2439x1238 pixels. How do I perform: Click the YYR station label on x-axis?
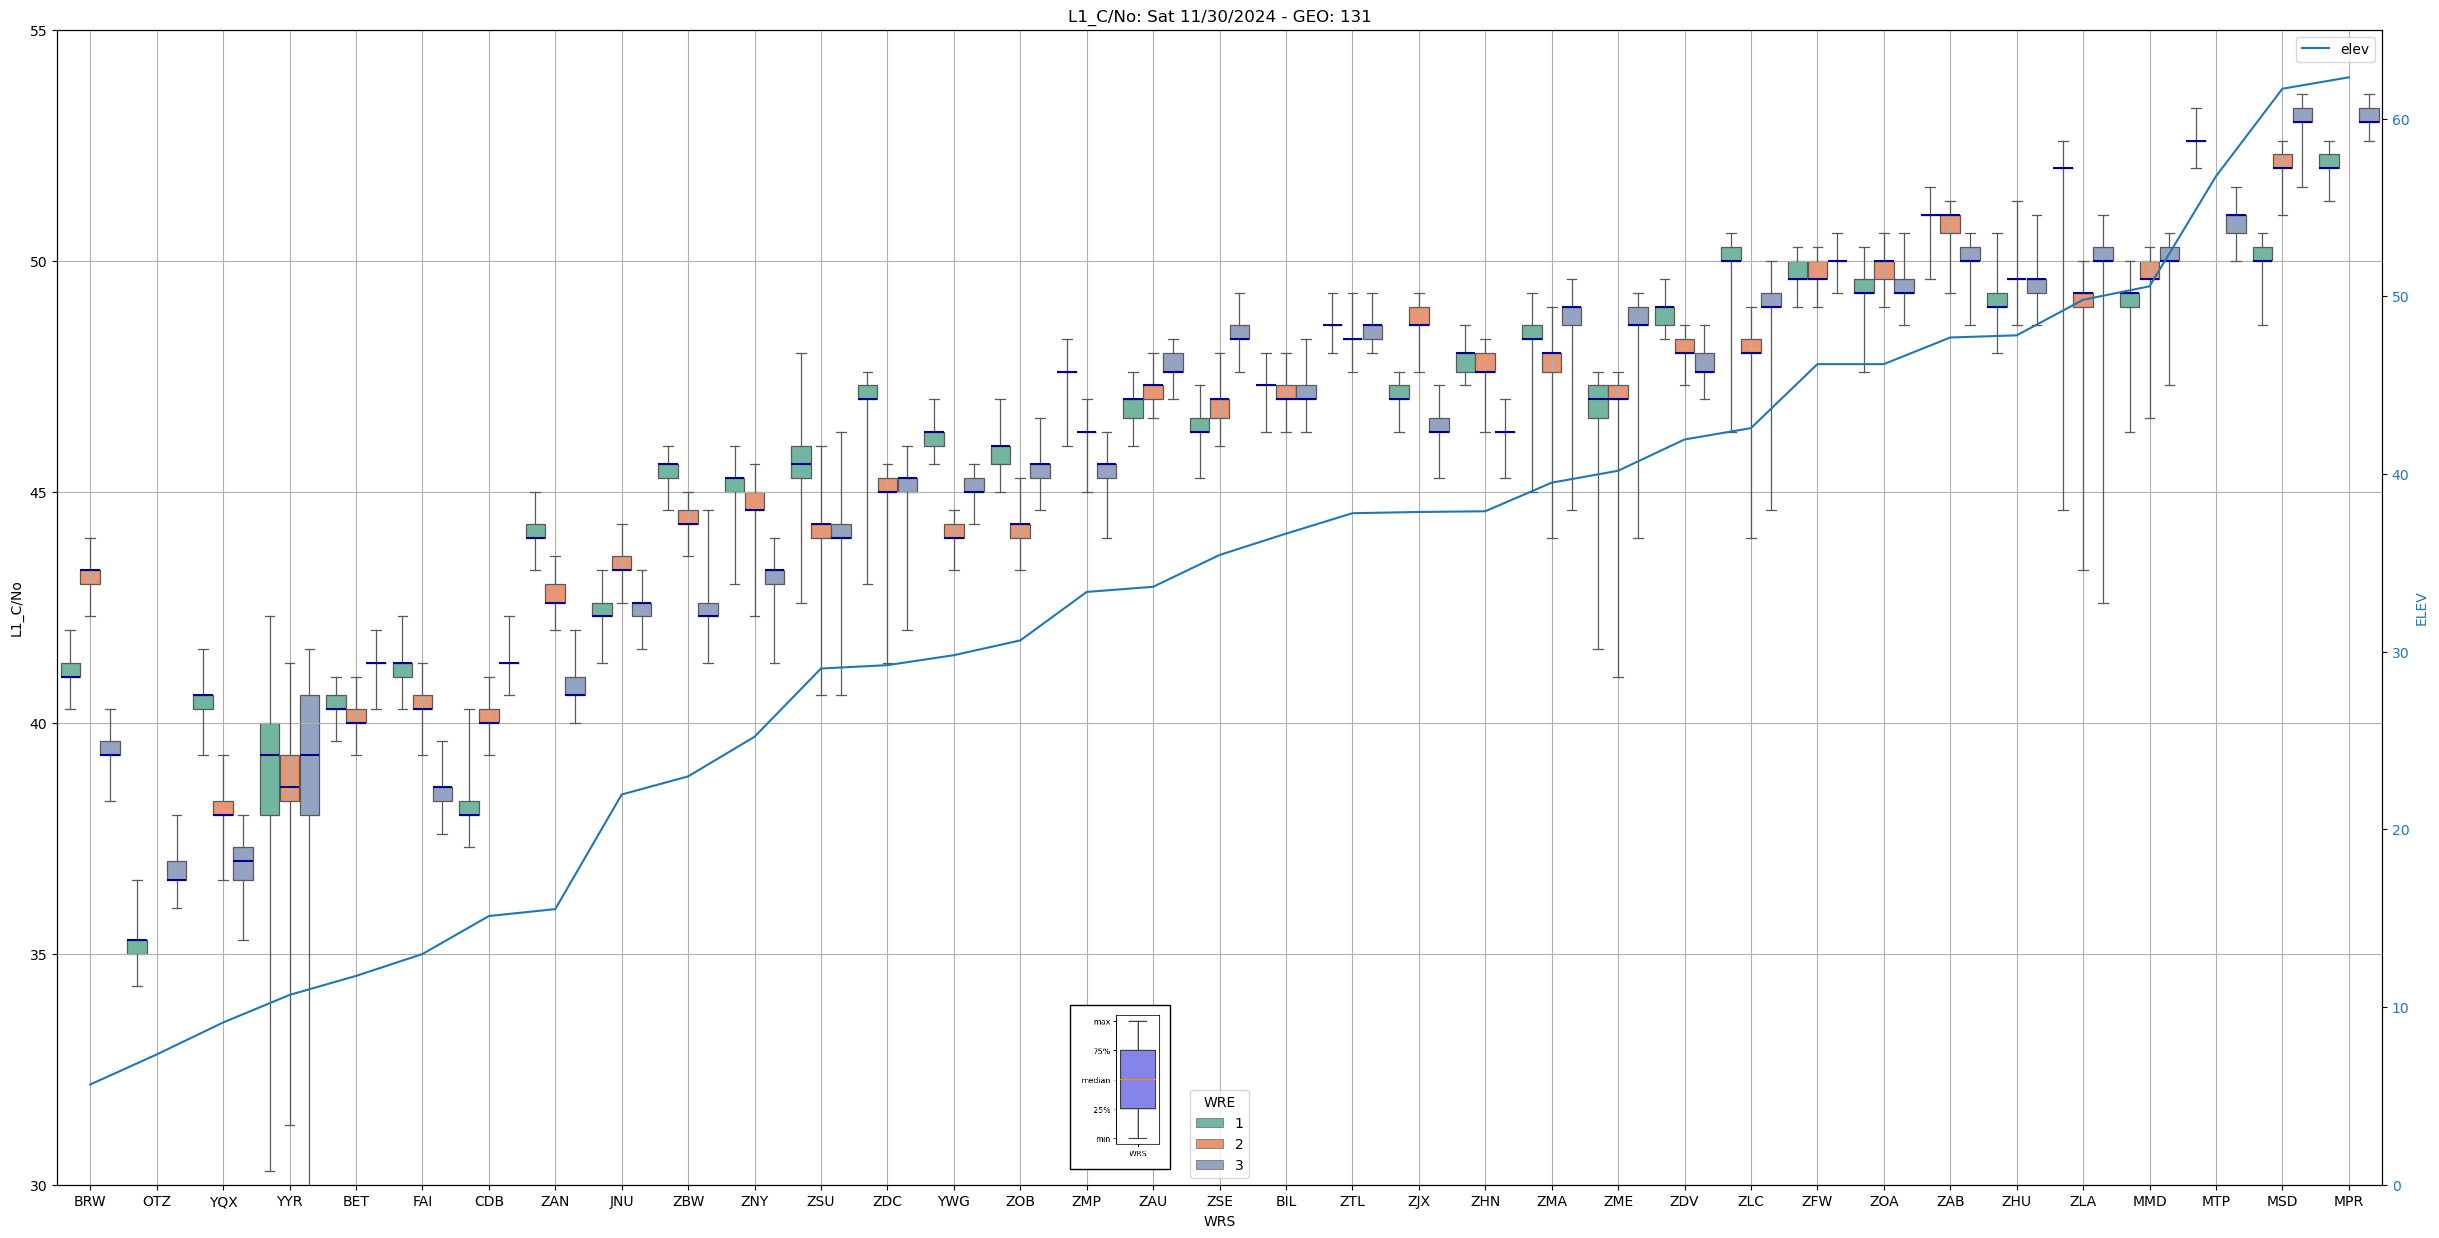(x=289, y=1201)
